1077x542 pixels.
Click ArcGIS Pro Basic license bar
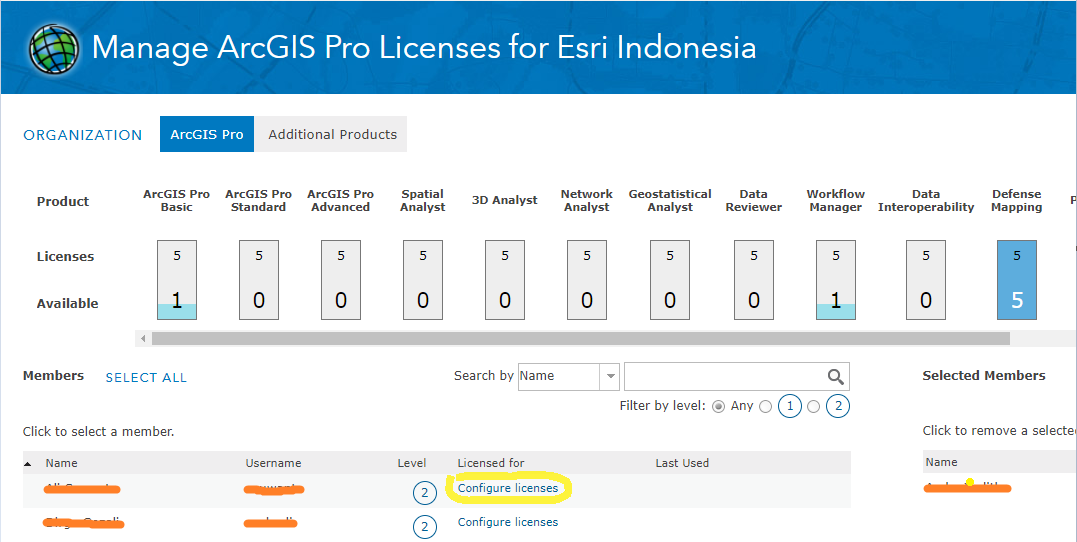[177, 280]
